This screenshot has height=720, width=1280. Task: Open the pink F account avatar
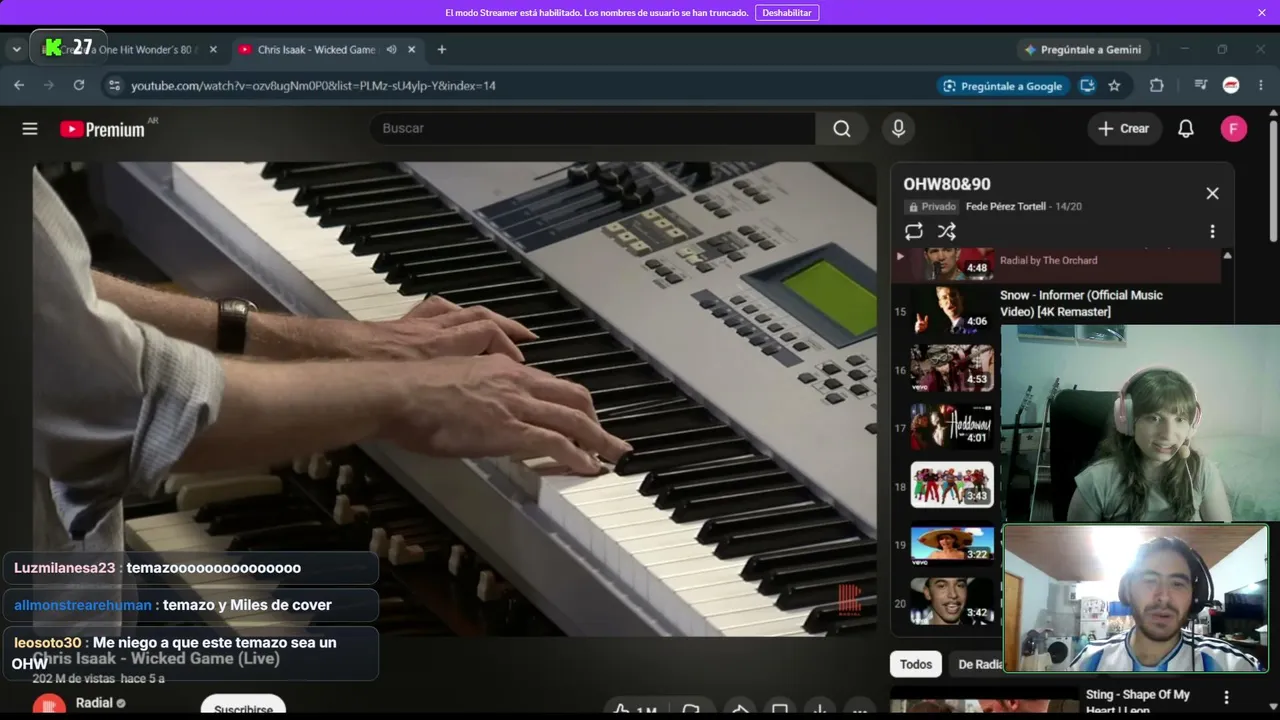point(1234,128)
